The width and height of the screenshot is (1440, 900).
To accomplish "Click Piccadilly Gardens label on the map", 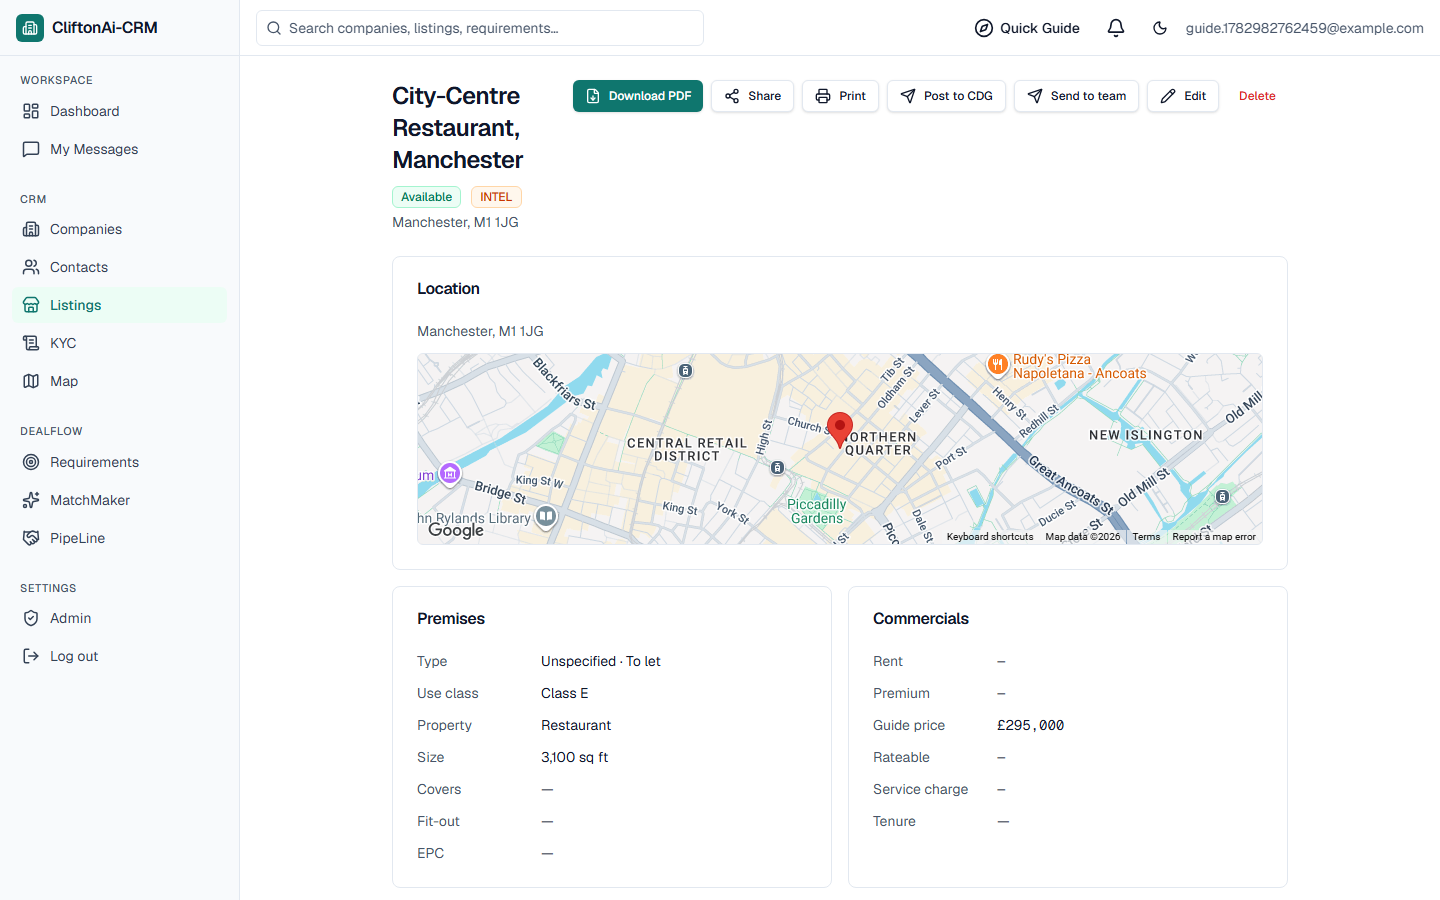I will tap(817, 511).
